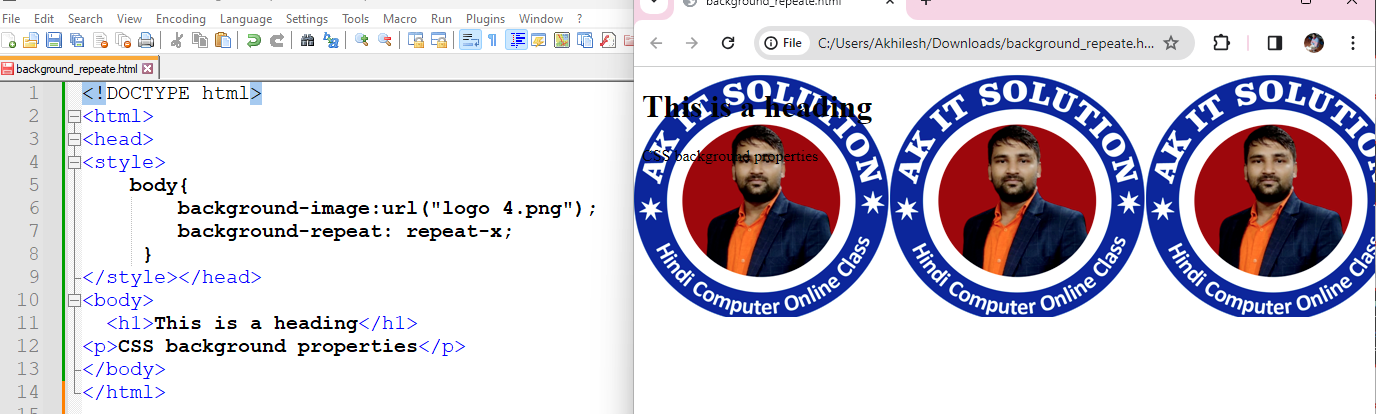Collapse the <body> fold on line 10

pos(73,300)
